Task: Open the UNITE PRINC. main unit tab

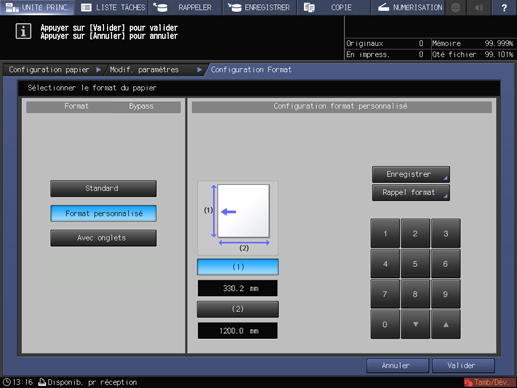Action: point(37,7)
